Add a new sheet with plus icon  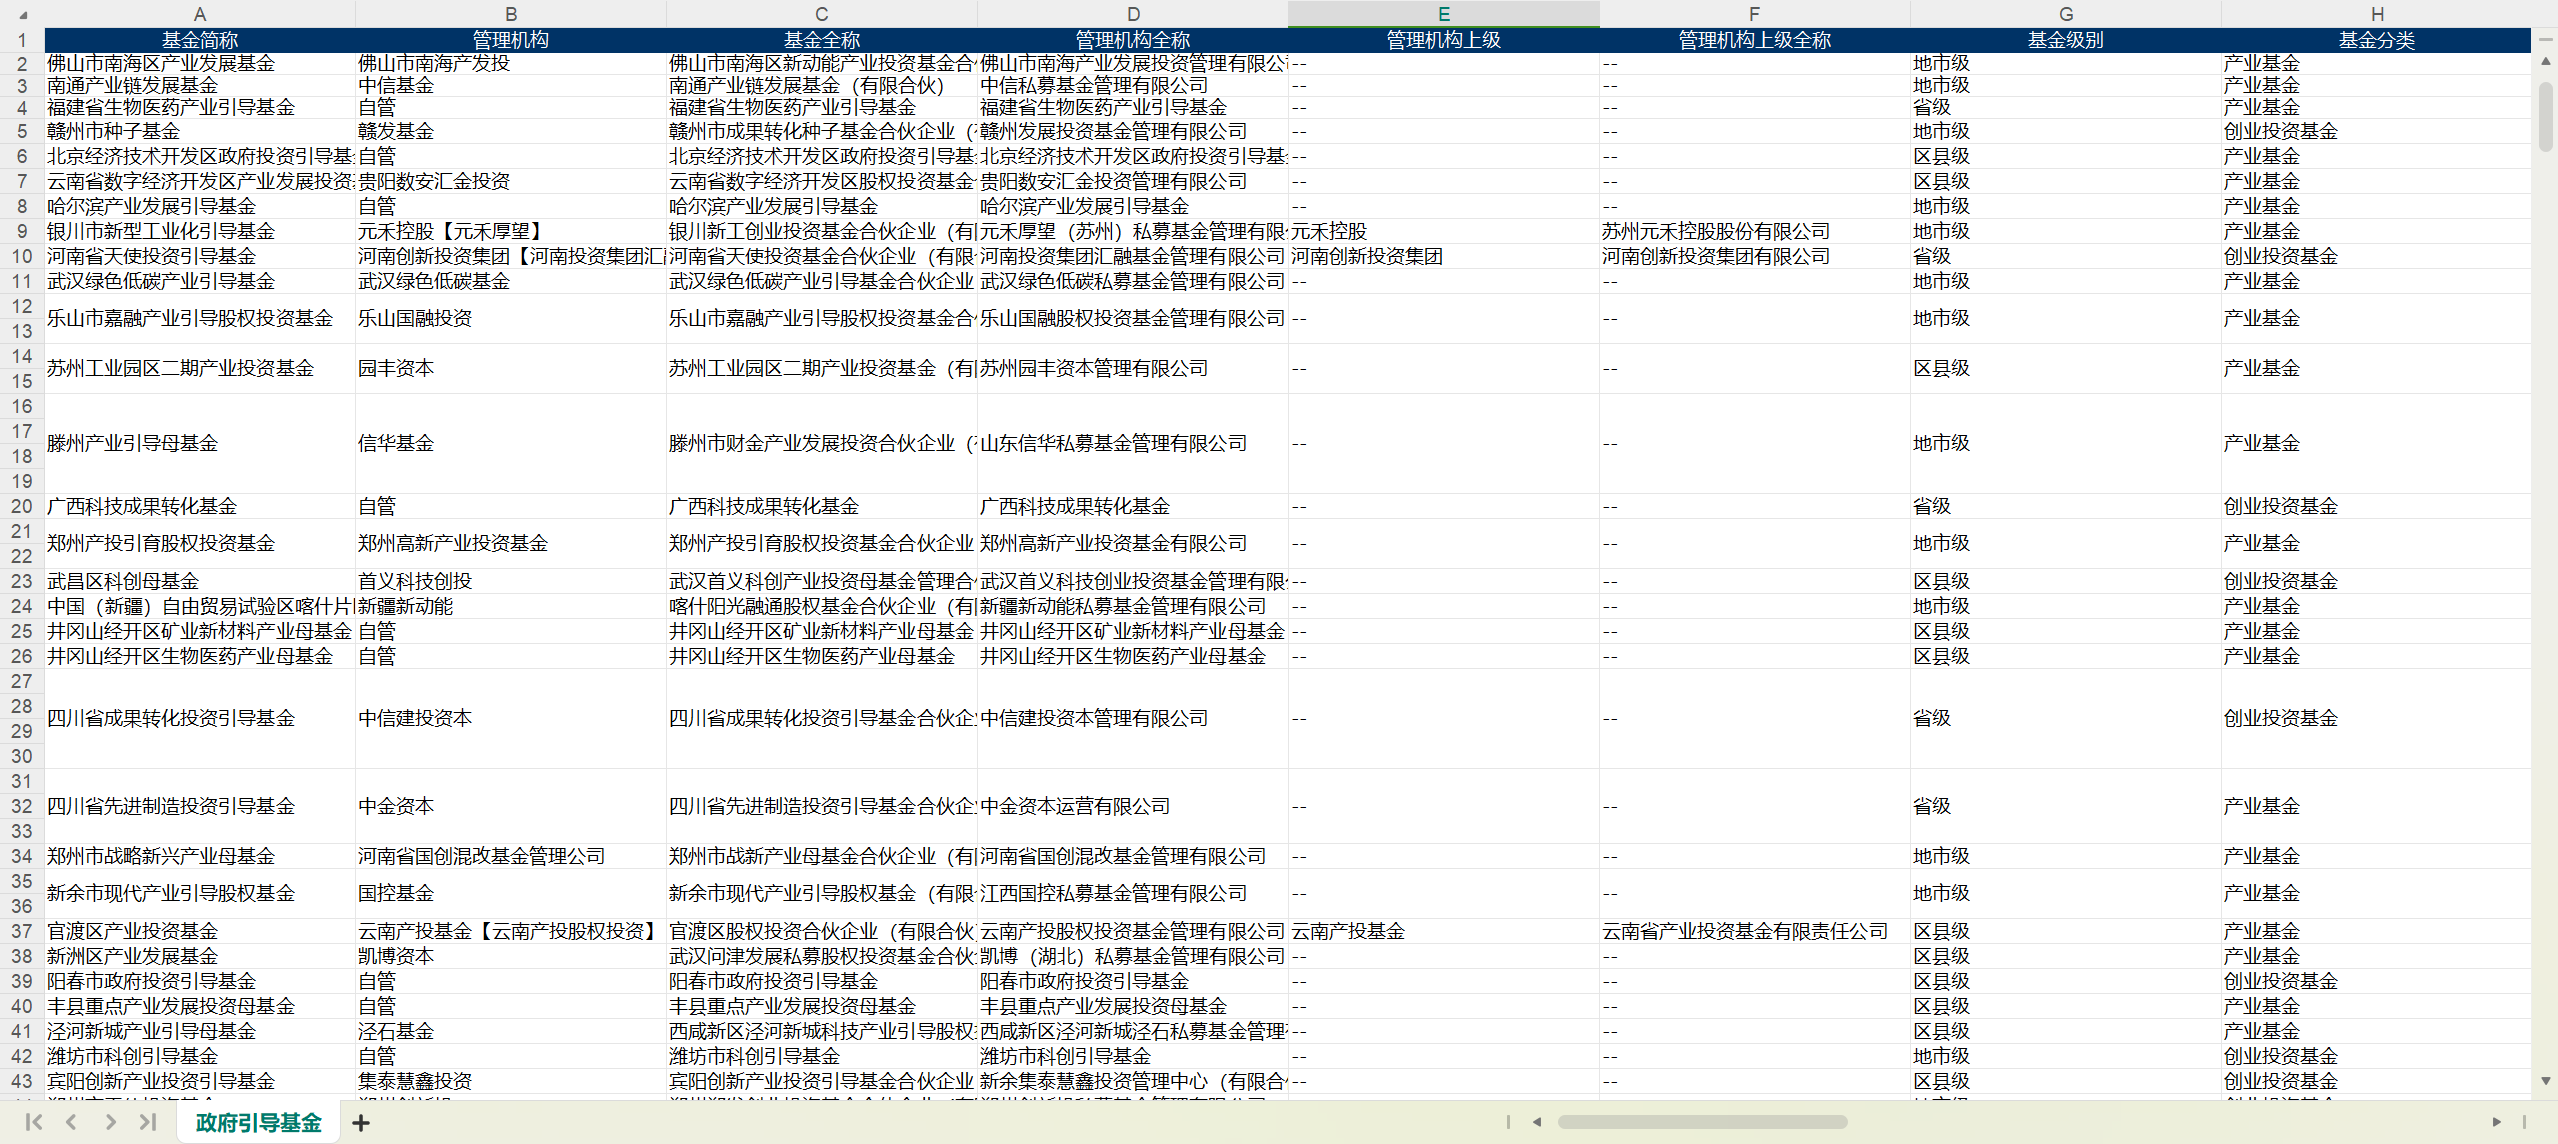(x=361, y=1123)
